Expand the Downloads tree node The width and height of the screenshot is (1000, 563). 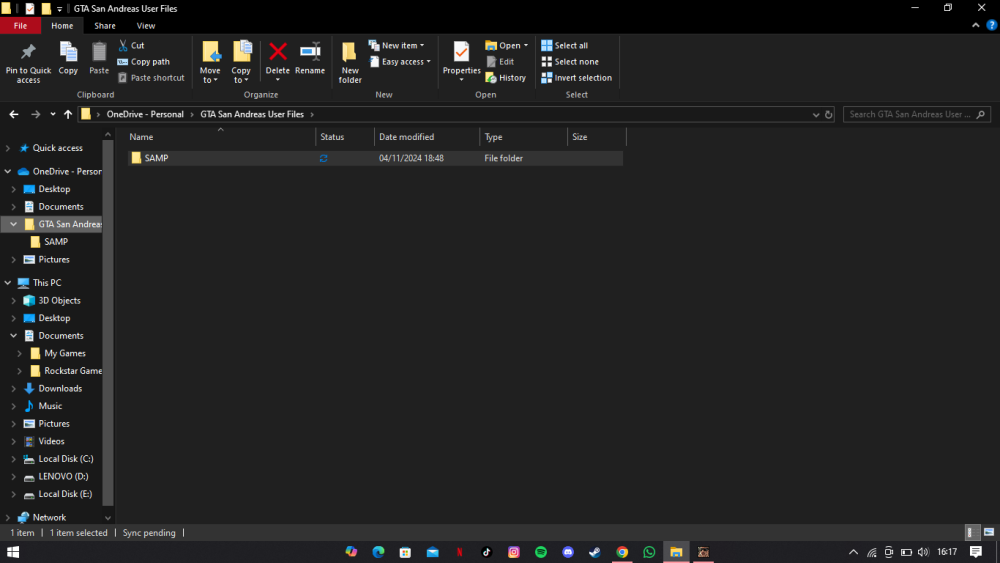tap(13, 388)
